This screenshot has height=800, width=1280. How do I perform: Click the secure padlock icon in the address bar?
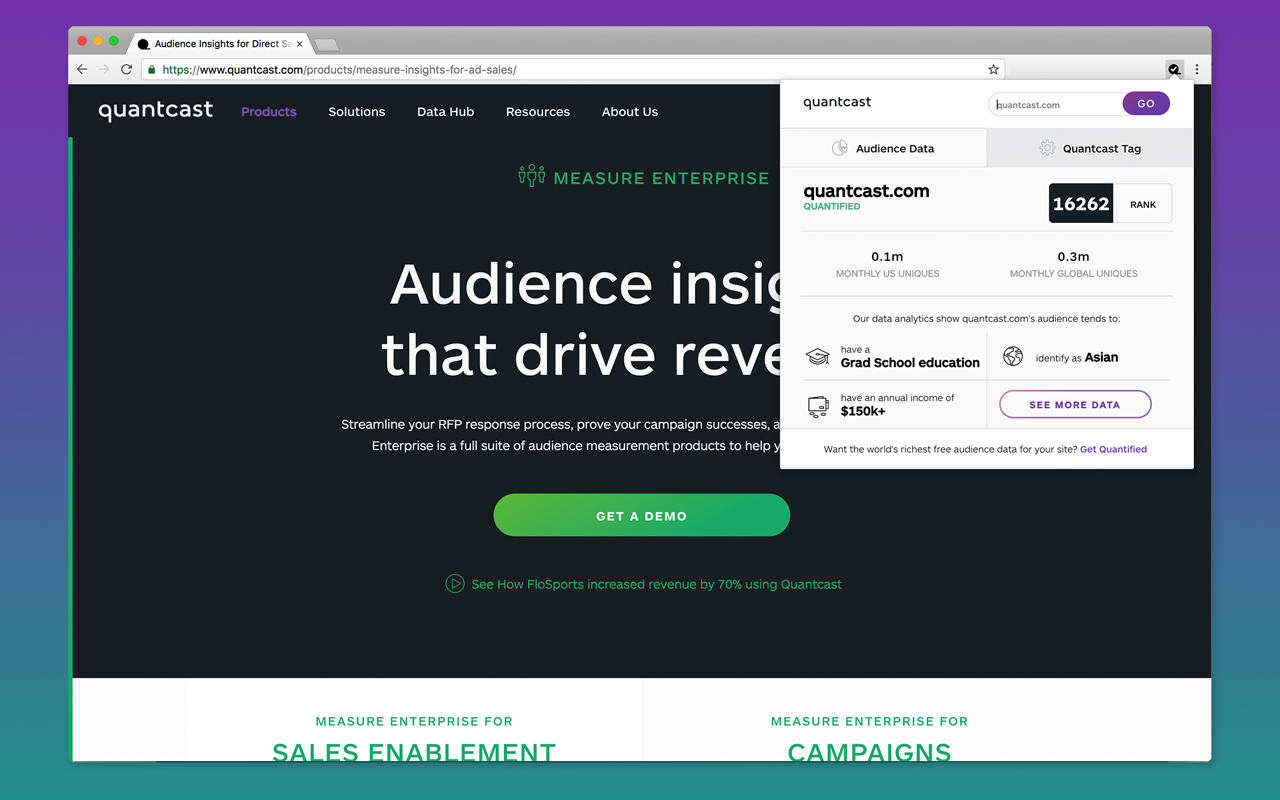[151, 70]
